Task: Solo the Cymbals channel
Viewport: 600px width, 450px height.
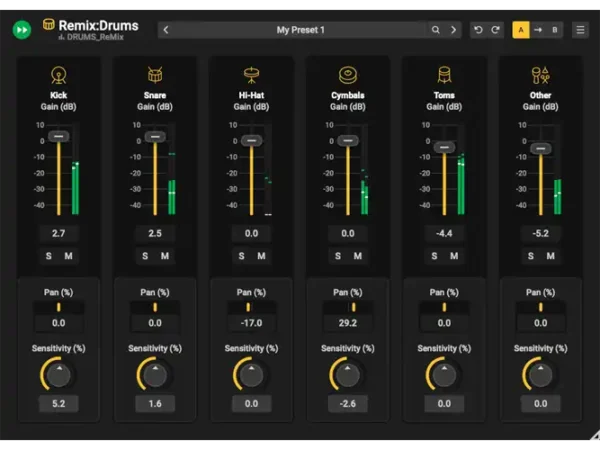Action: tap(338, 256)
